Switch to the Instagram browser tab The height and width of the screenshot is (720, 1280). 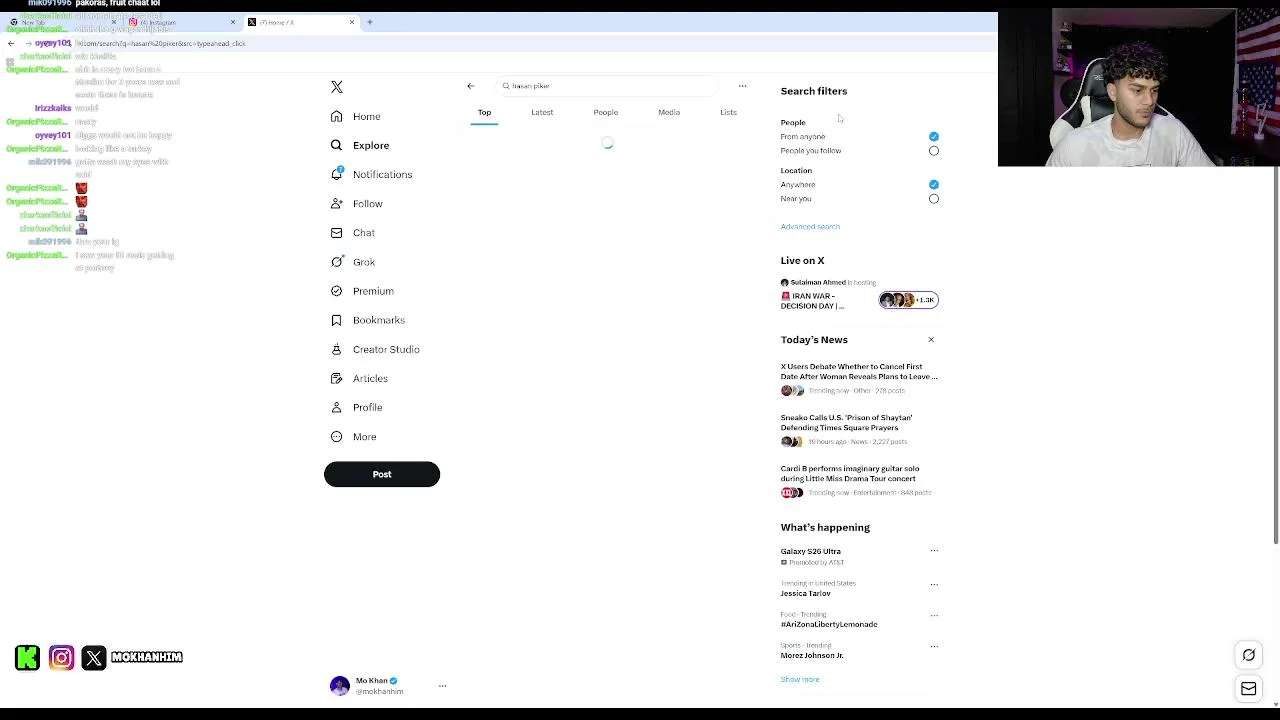coord(181,22)
